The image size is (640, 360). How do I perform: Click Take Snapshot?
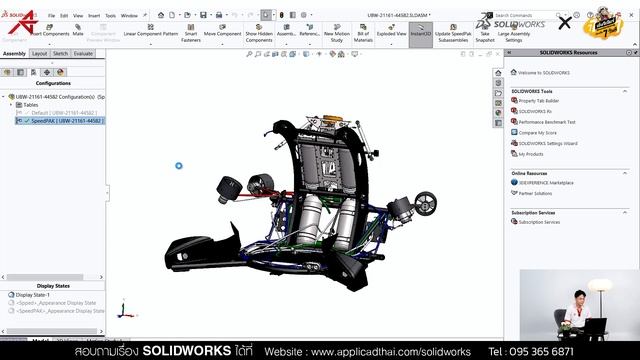pyautogui.click(x=485, y=33)
